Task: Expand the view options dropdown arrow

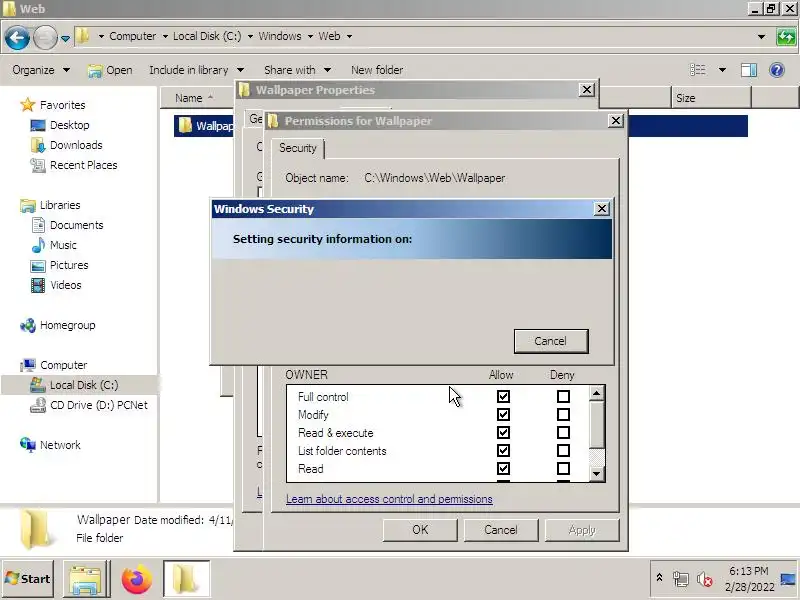Action: (722, 70)
